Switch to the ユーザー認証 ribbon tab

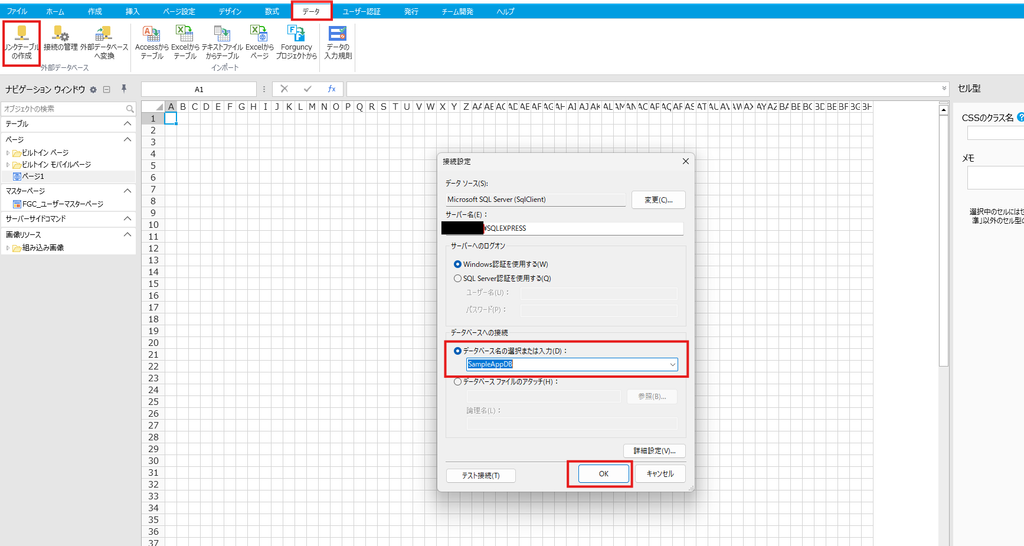361,11
